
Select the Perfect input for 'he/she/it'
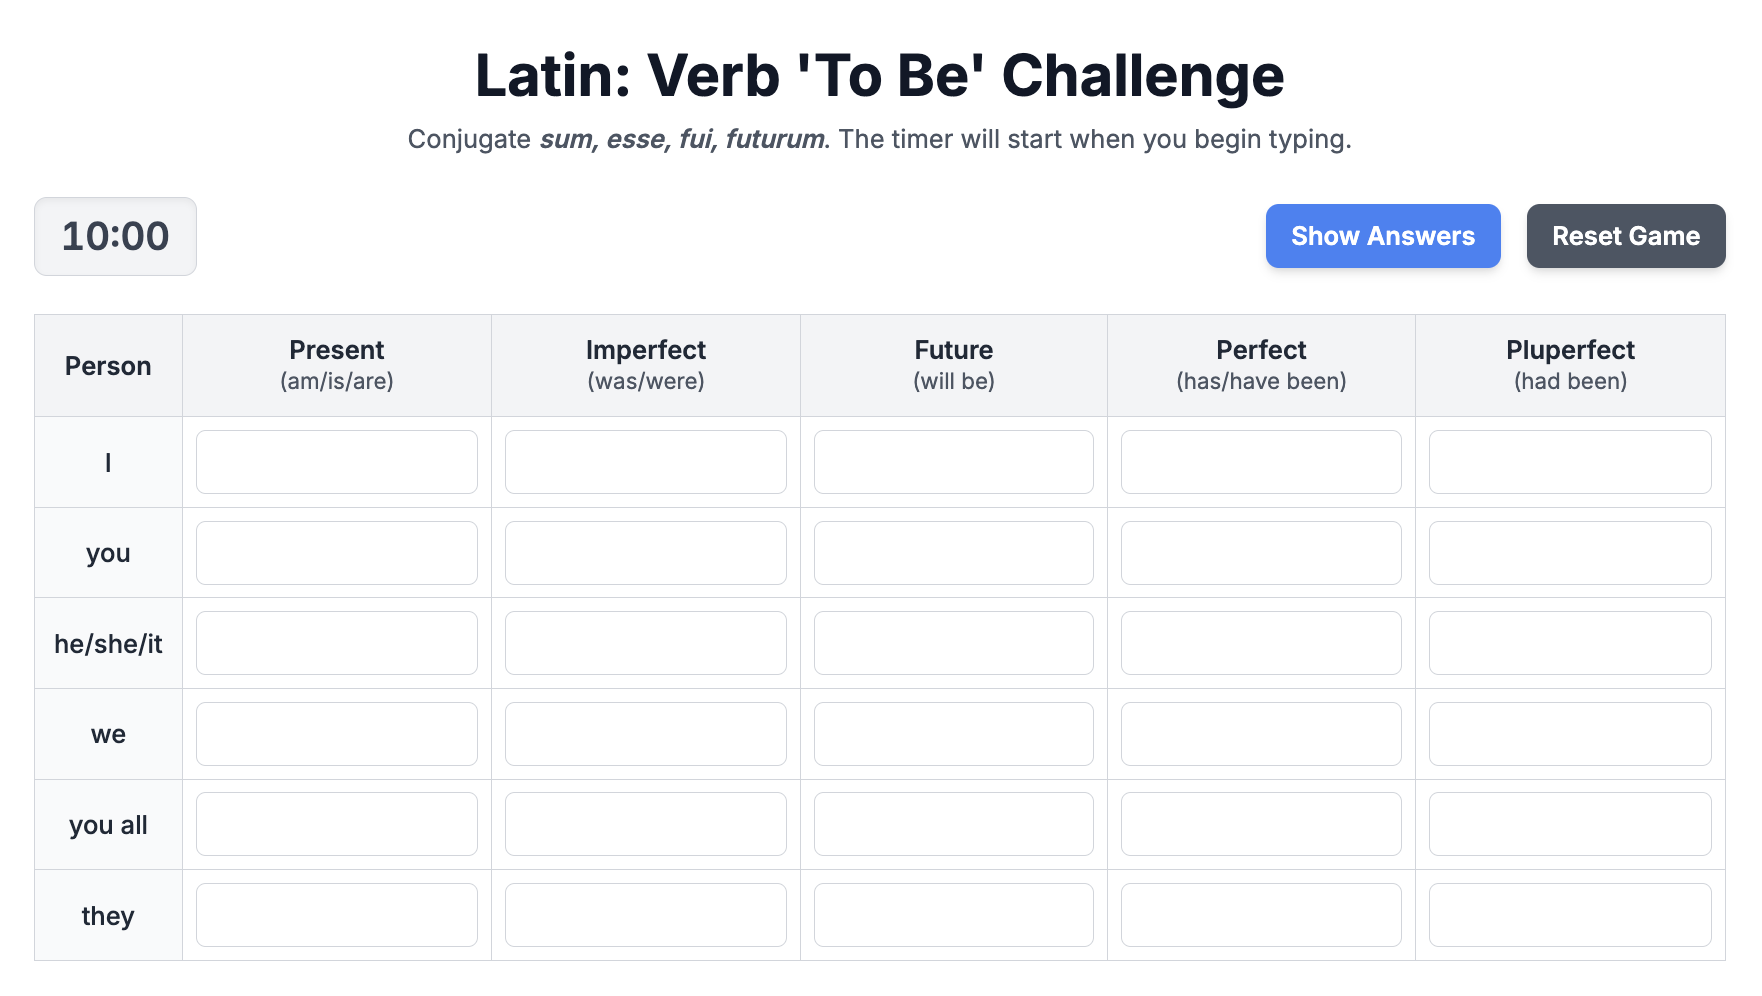click(1261, 643)
